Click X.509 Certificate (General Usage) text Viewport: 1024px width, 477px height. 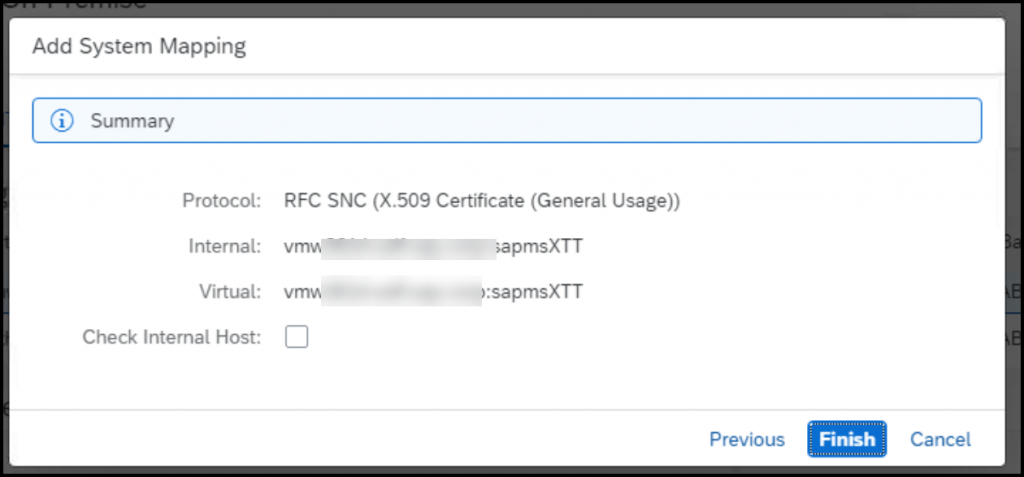526,201
